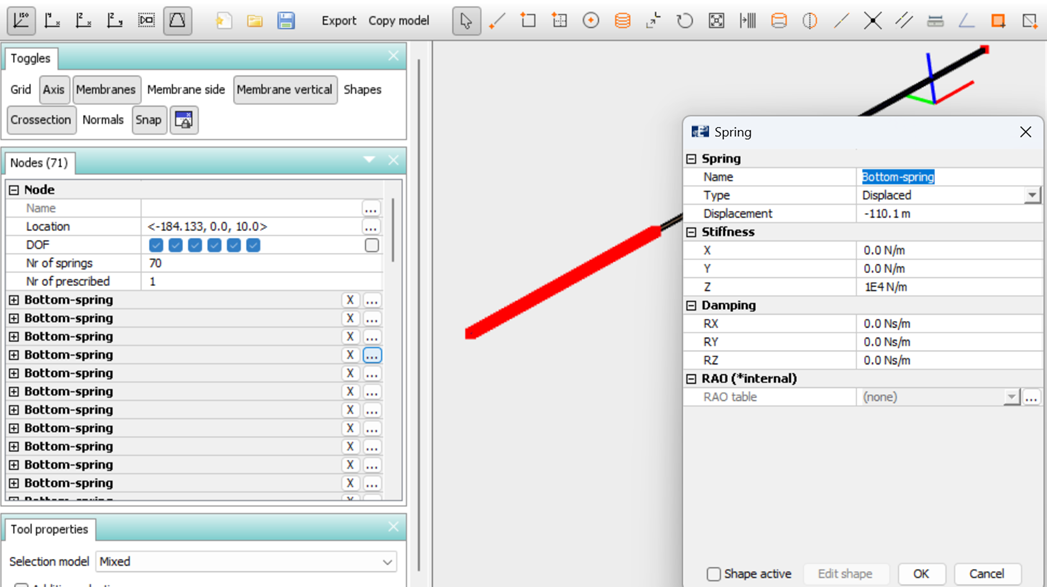Collapse the Damping section
Image resolution: width=1047 pixels, height=587 pixels.
[691, 305]
